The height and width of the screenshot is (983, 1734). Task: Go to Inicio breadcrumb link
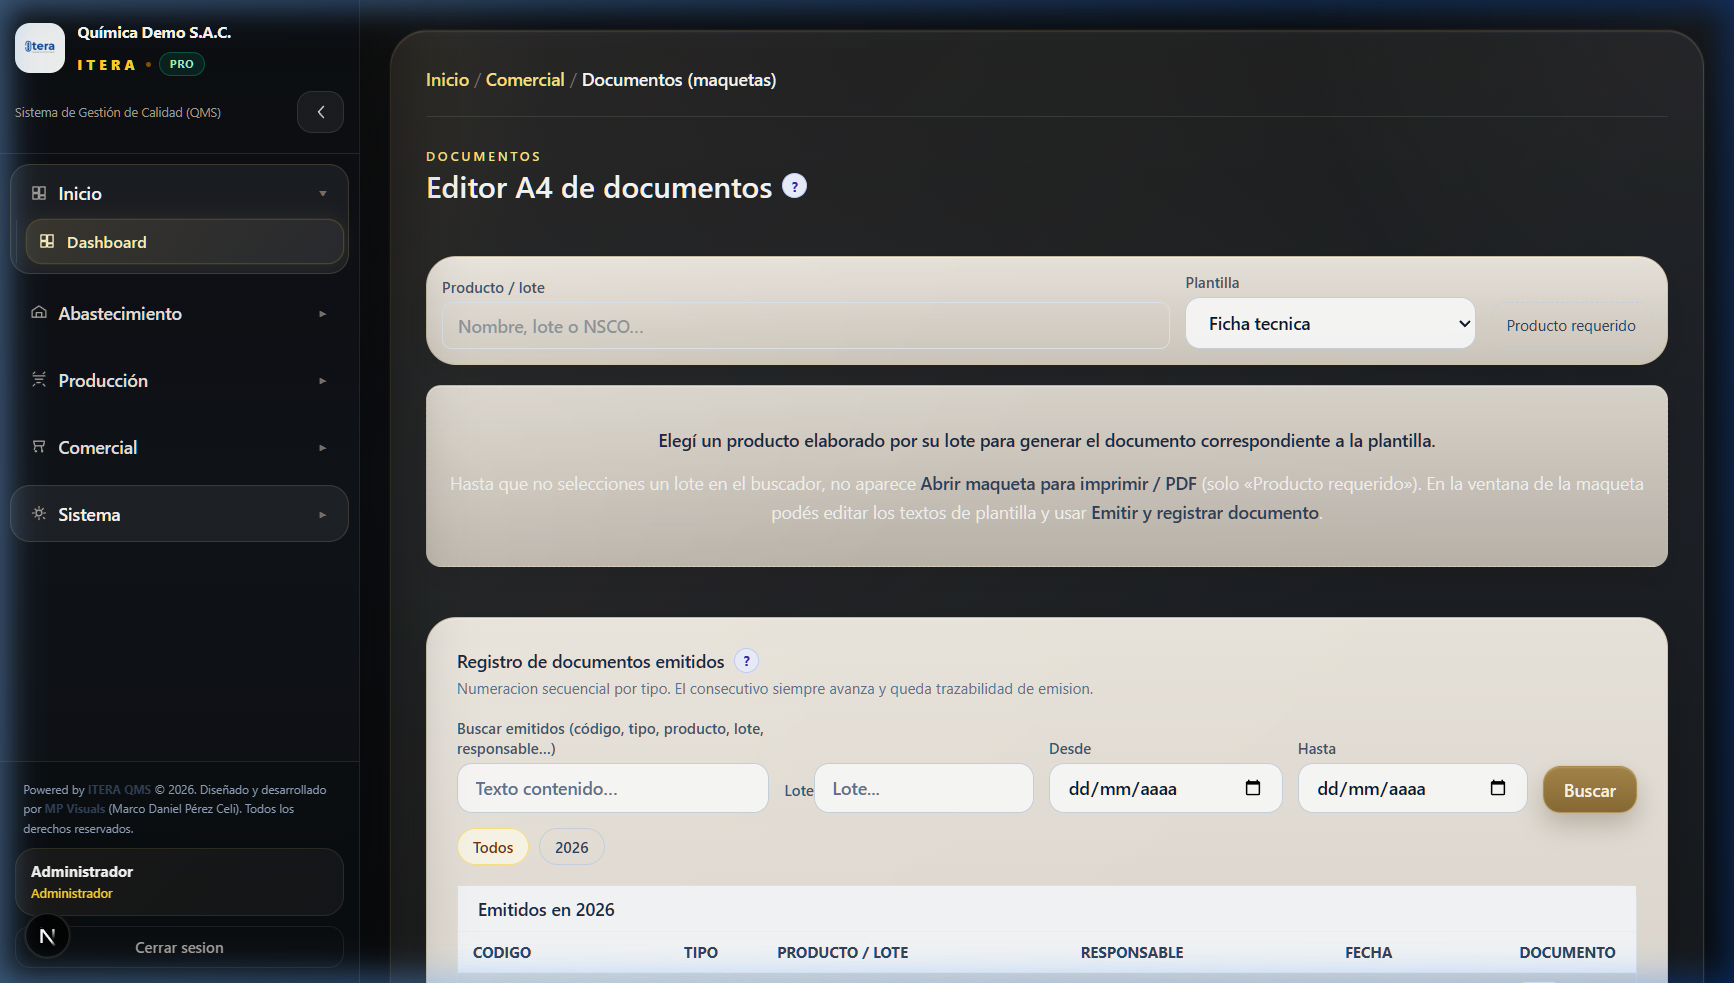tap(447, 80)
